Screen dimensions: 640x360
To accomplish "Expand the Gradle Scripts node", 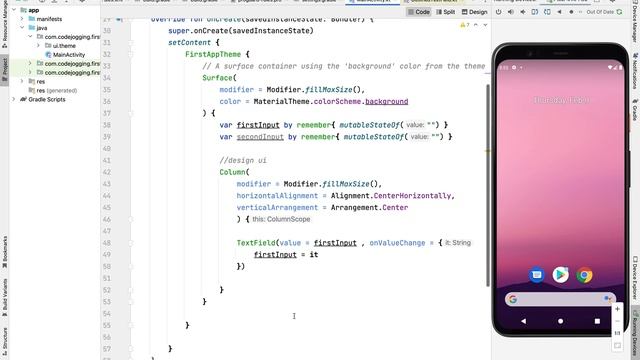I will click(x=14, y=99).
